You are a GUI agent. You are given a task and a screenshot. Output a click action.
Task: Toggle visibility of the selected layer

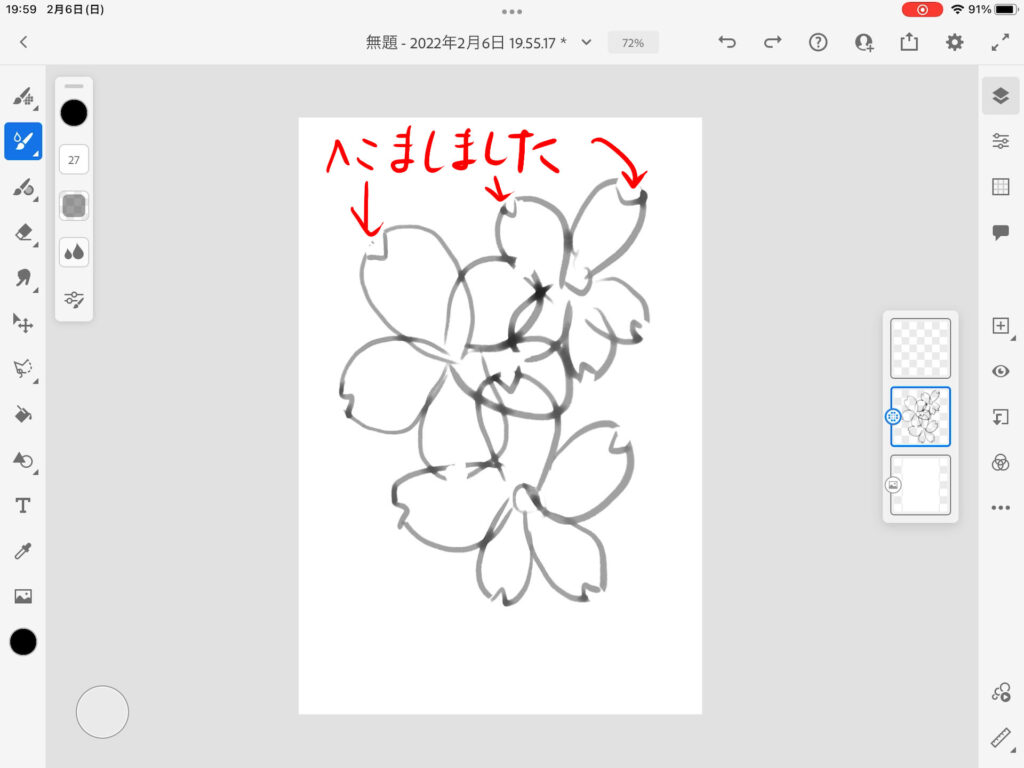point(1000,371)
